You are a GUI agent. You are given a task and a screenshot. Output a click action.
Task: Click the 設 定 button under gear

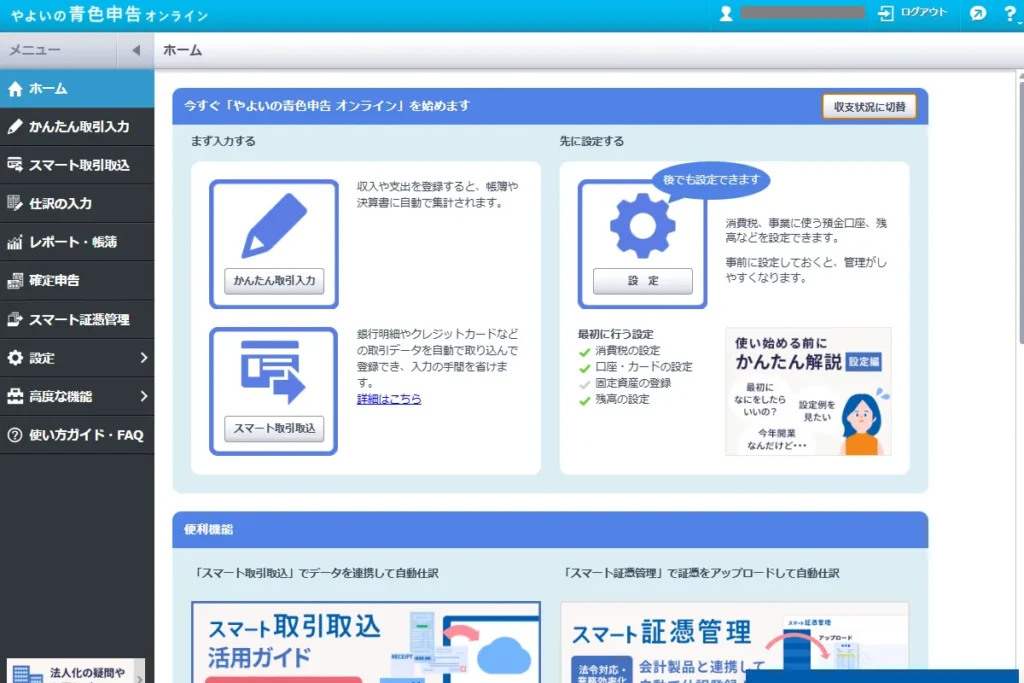[643, 281]
